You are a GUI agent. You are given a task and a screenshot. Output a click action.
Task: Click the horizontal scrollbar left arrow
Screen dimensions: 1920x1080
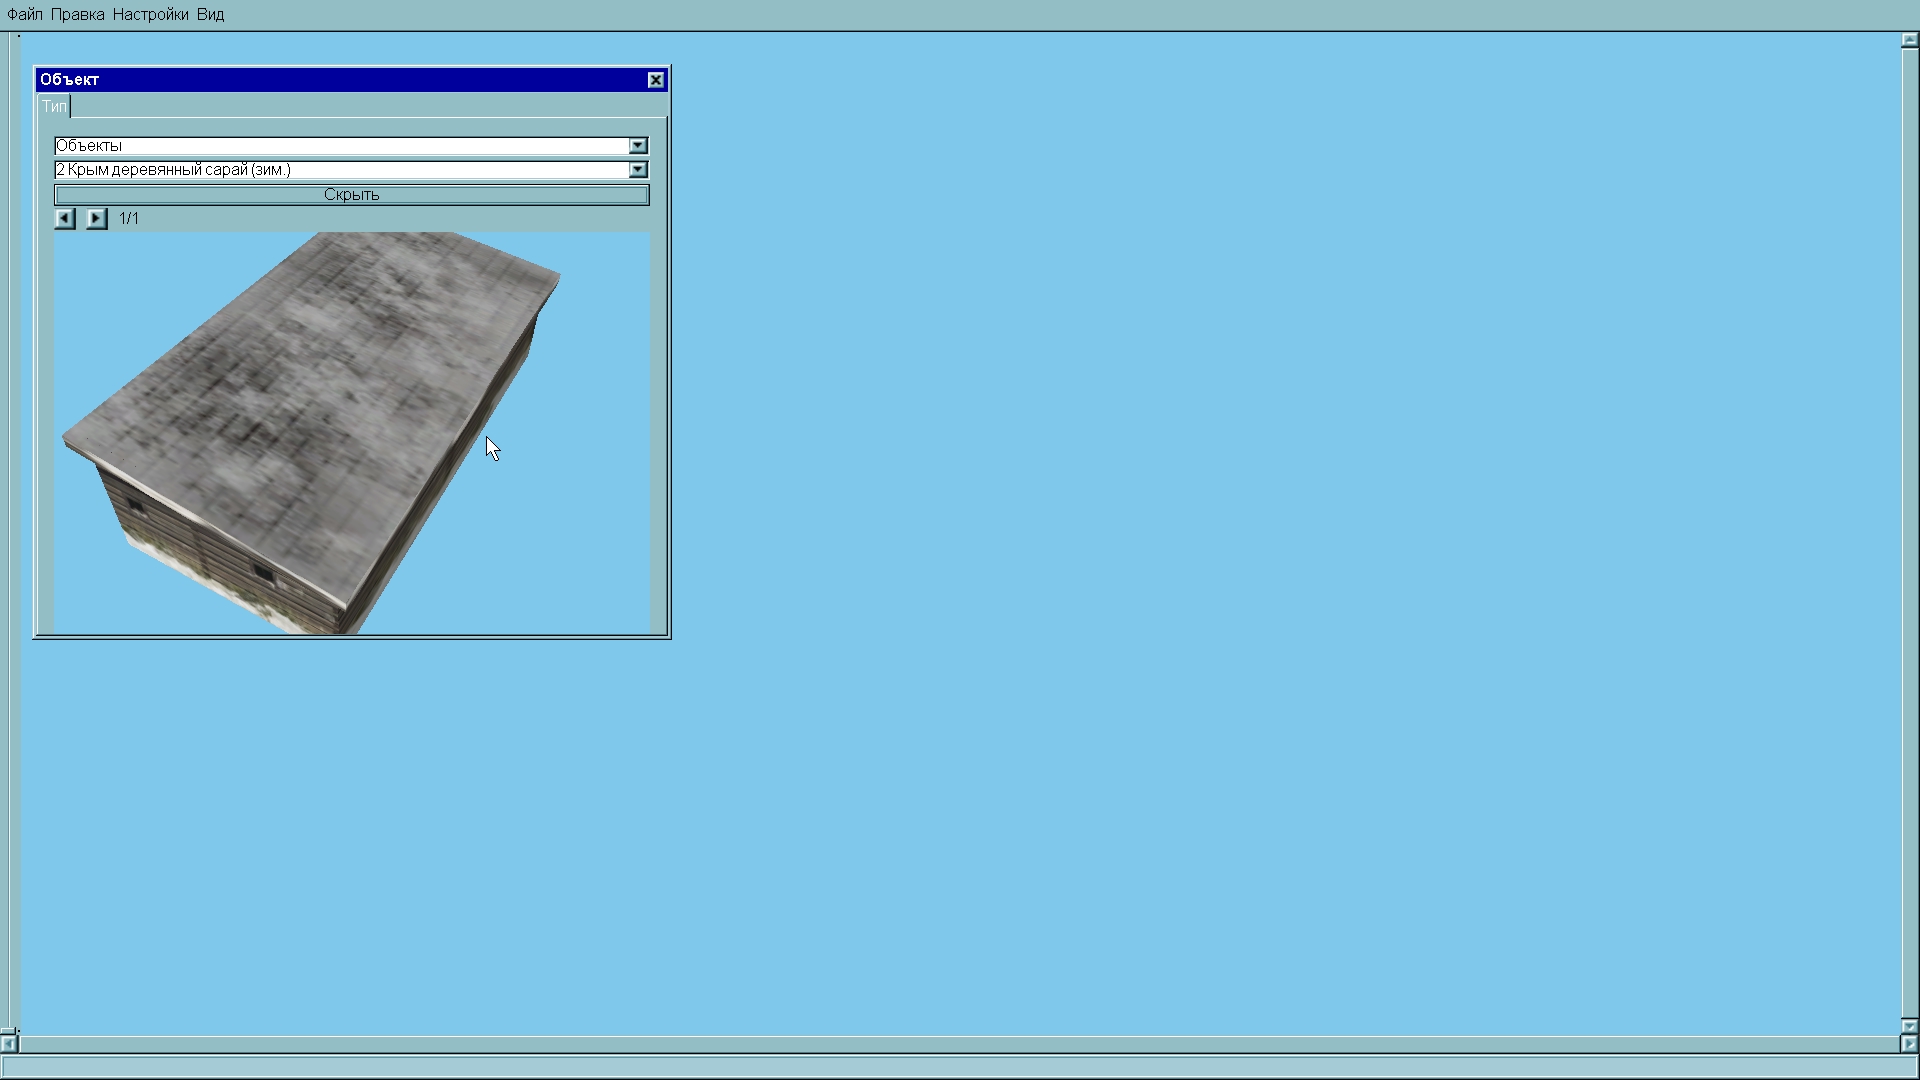(9, 1044)
